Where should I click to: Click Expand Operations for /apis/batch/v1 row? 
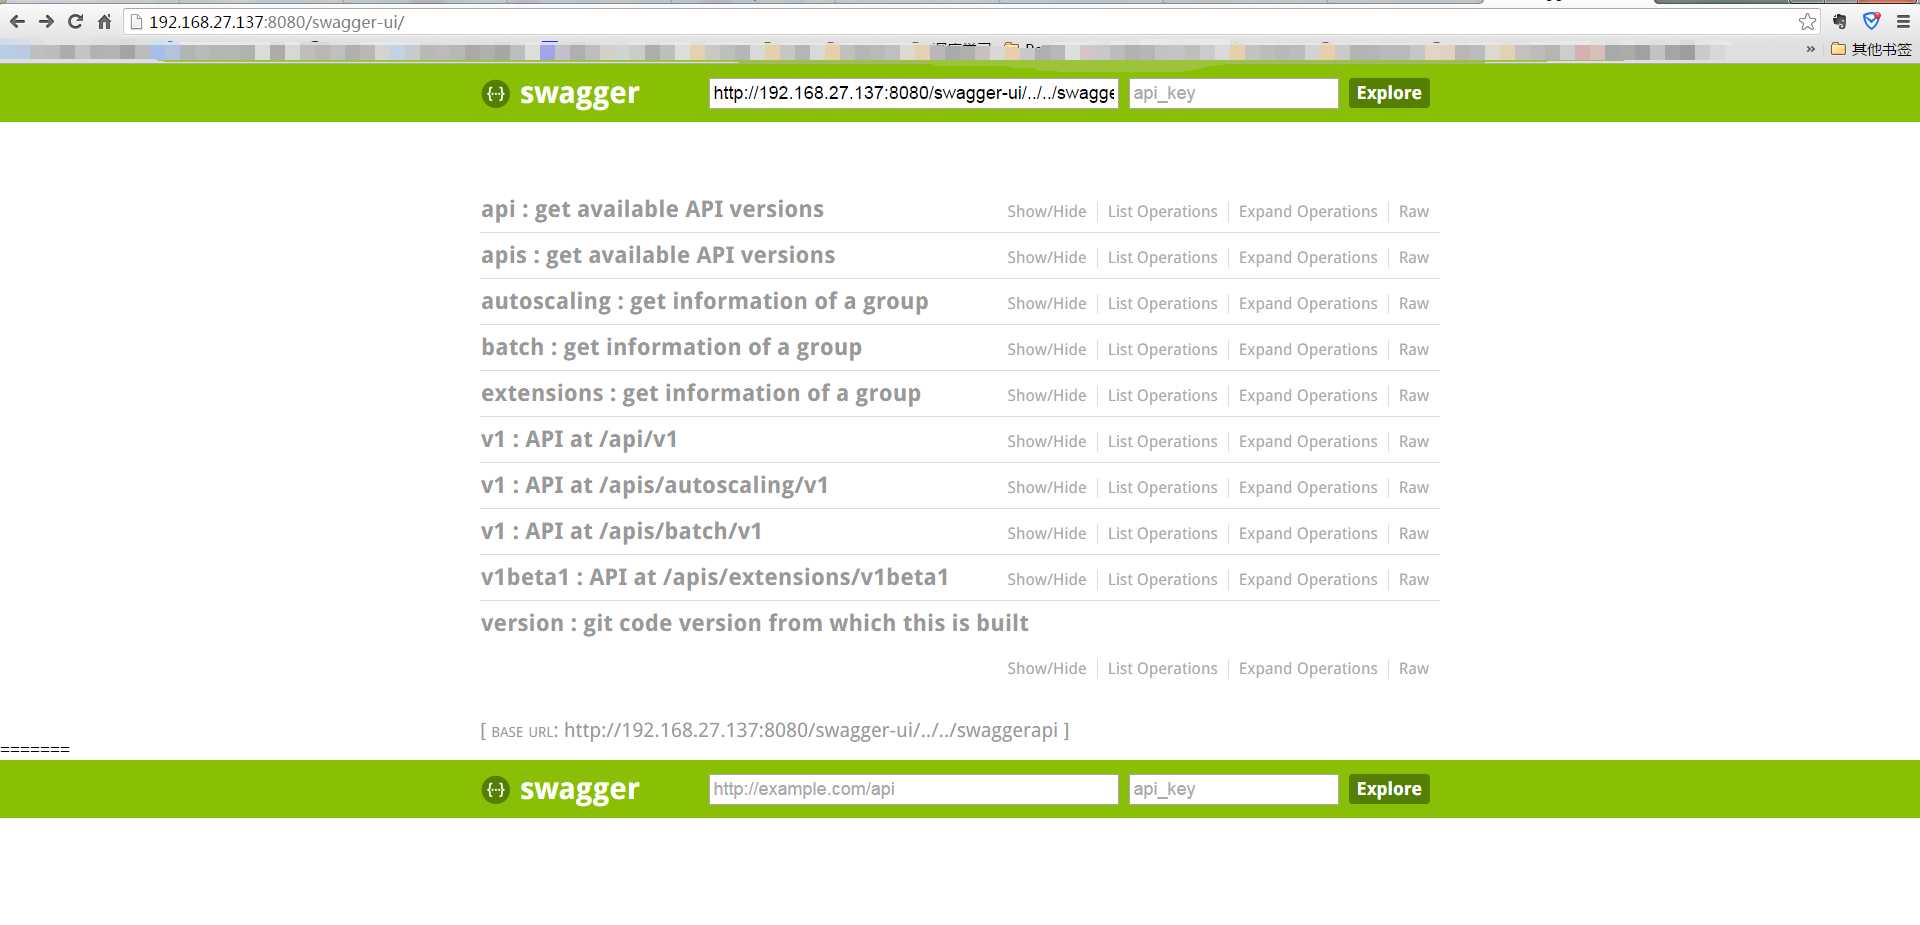pyautogui.click(x=1308, y=533)
